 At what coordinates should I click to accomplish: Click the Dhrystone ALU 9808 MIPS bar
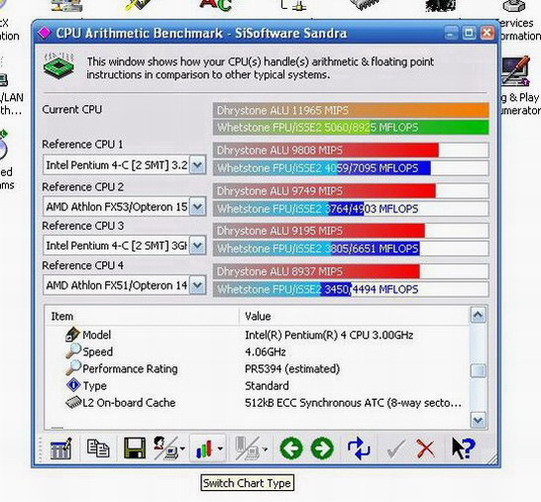(x=351, y=150)
